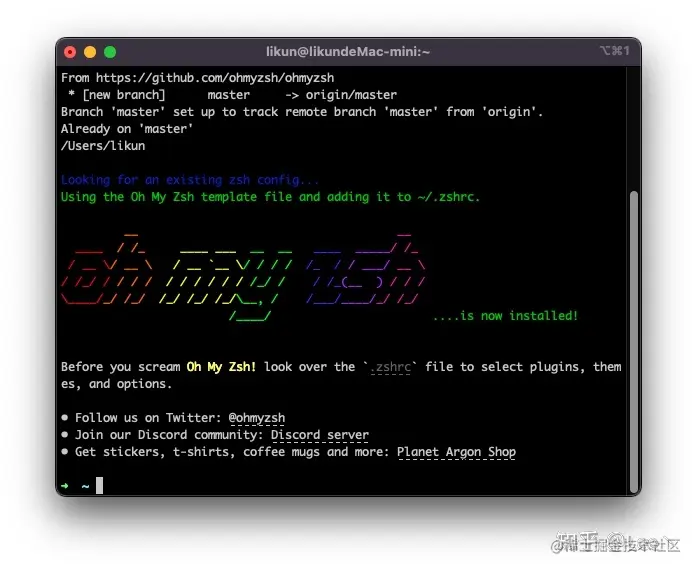This screenshot has width=697, height=570.
Task: Click the 'Follow us on Twitter:' text
Action: coord(148,418)
